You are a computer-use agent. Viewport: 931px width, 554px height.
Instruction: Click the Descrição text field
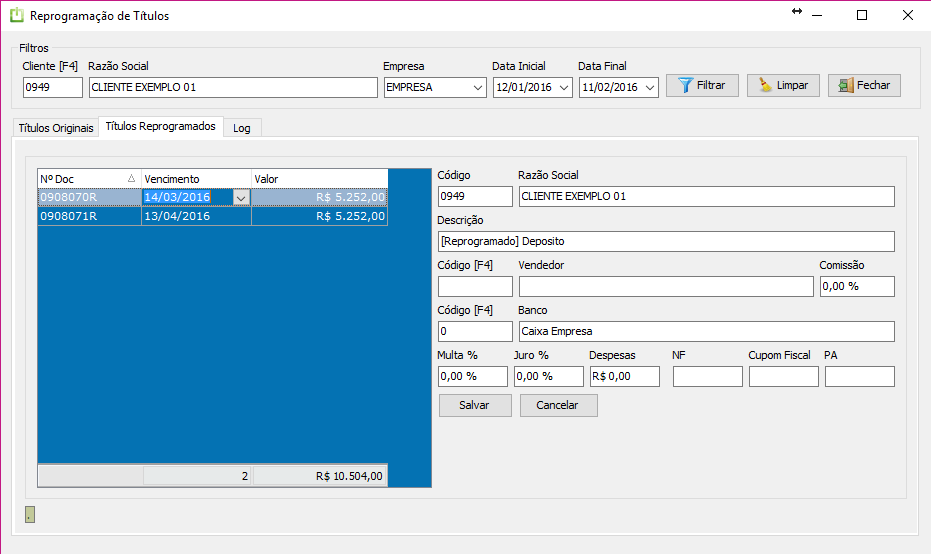665,242
